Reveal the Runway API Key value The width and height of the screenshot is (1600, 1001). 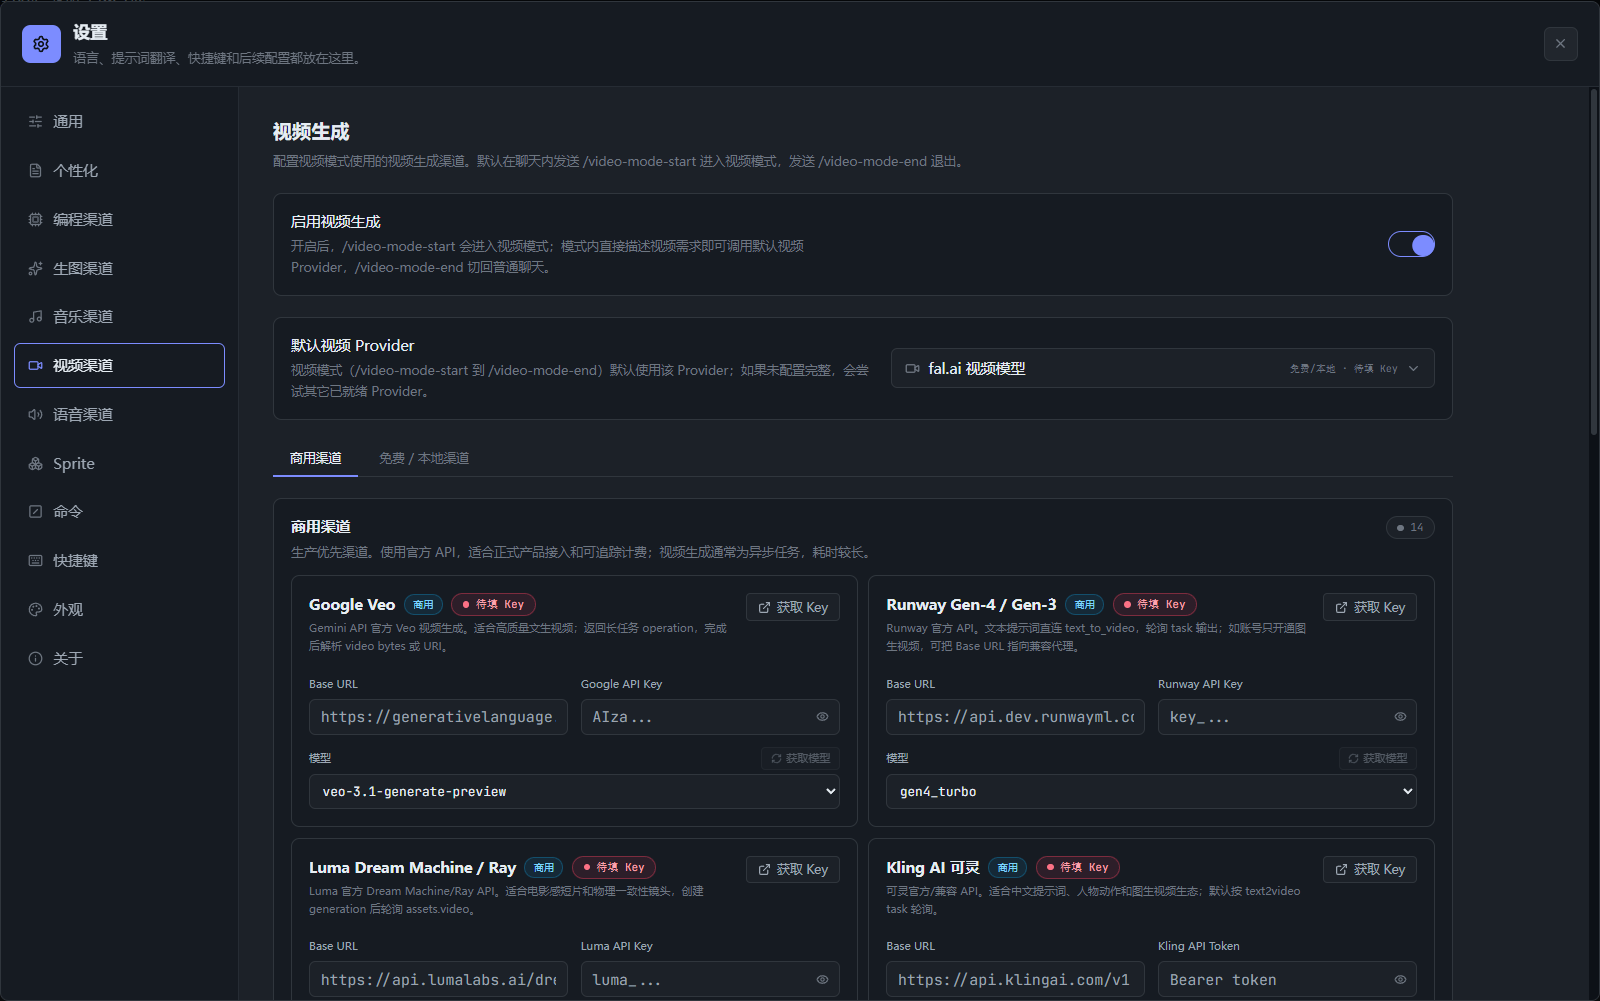[1400, 717]
